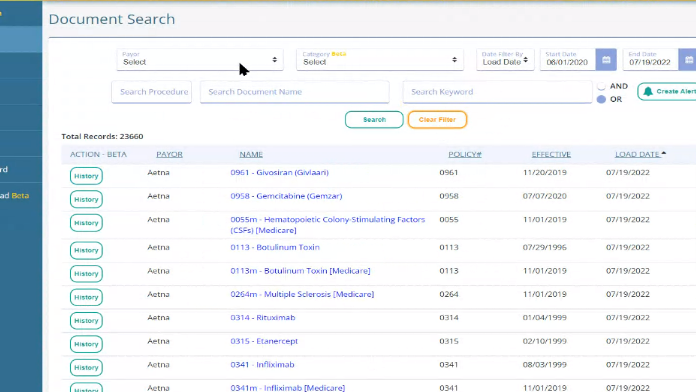Click the Load Date sort arrow
Image resolution: width=696 pixels, height=392 pixels.
coord(664,153)
